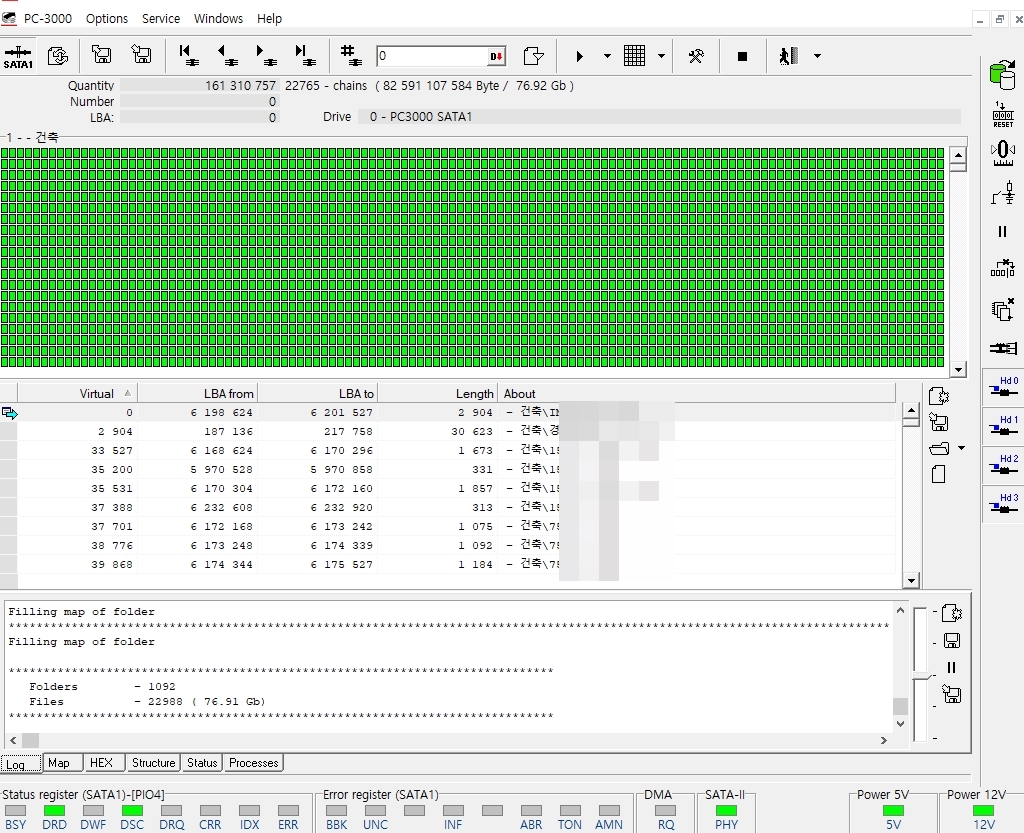Screen dimensions: 1024x833
Task: Expand dropdown arrow next to play button
Action: [607, 56]
